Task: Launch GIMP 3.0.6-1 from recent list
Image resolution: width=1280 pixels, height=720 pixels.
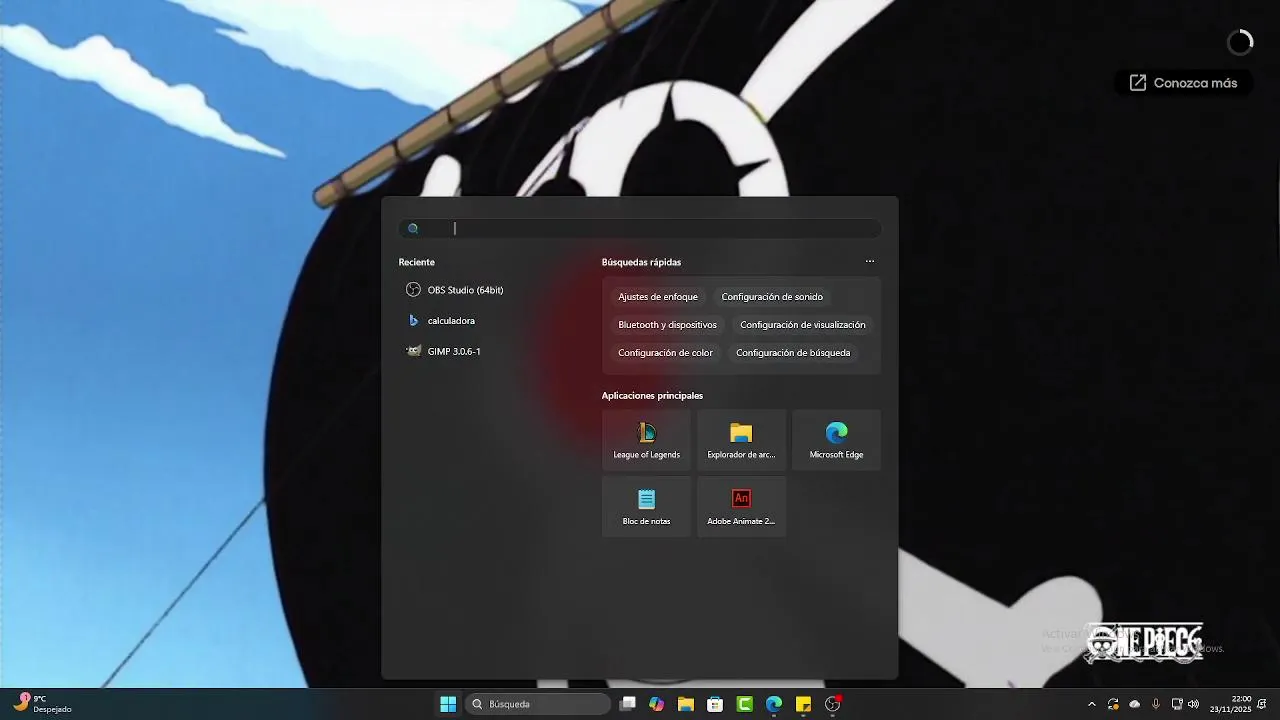Action: tap(444, 352)
